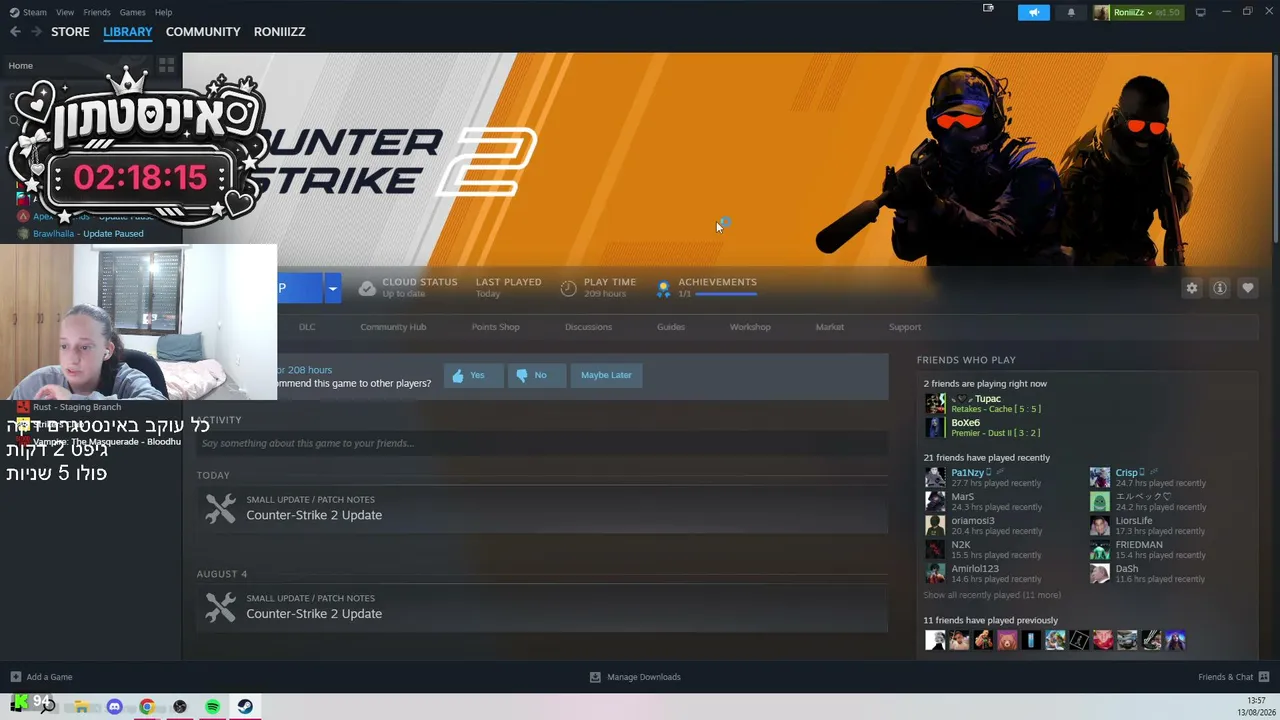Click friend DaSh's avatar thumbnail
Screen dimensions: 1280x720
(1100, 573)
